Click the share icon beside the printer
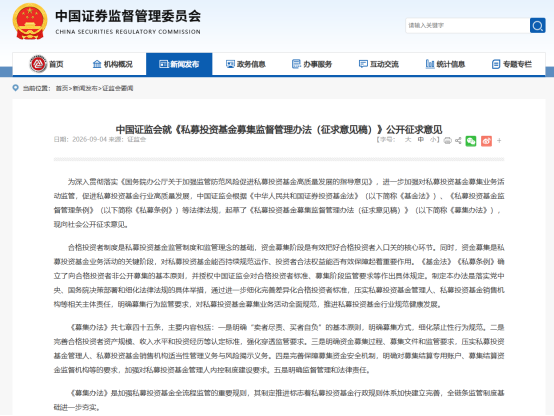 click(458, 141)
